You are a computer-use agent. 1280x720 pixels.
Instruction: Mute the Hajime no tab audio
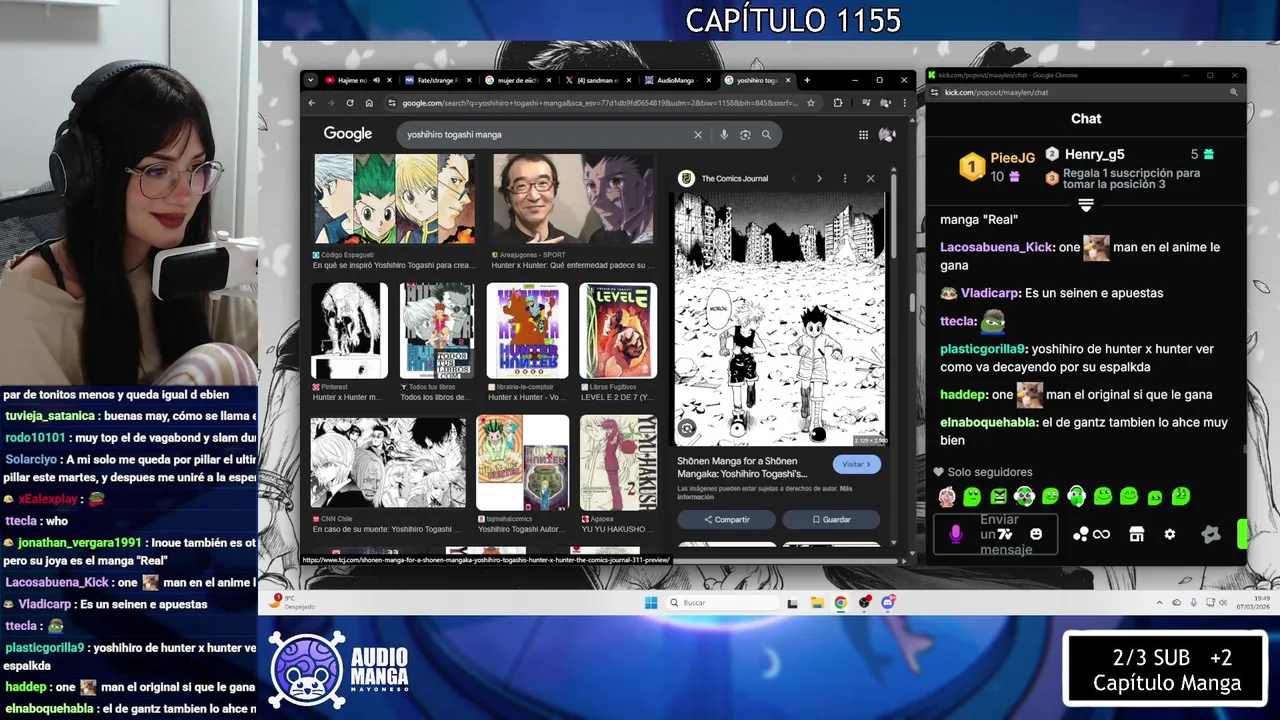376,80
